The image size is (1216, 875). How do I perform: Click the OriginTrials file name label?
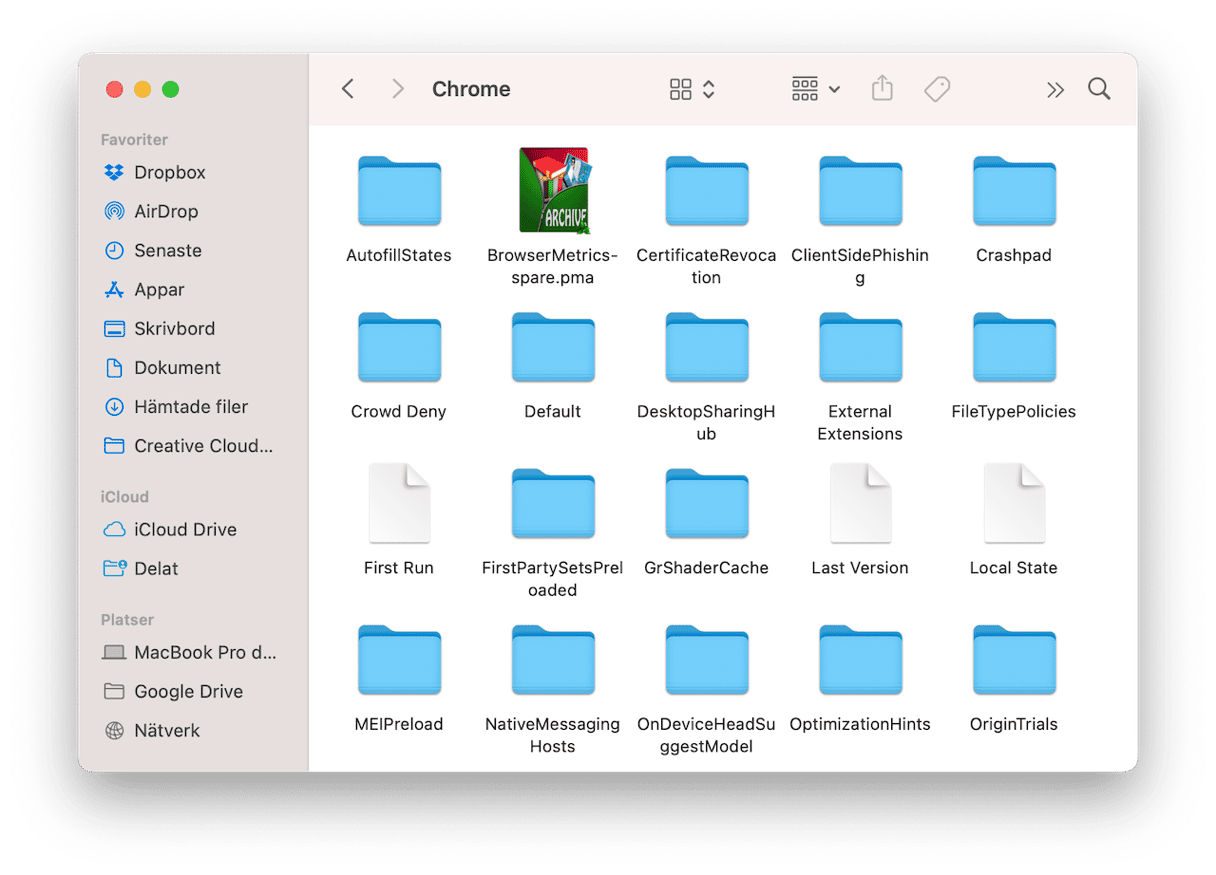1014,724
